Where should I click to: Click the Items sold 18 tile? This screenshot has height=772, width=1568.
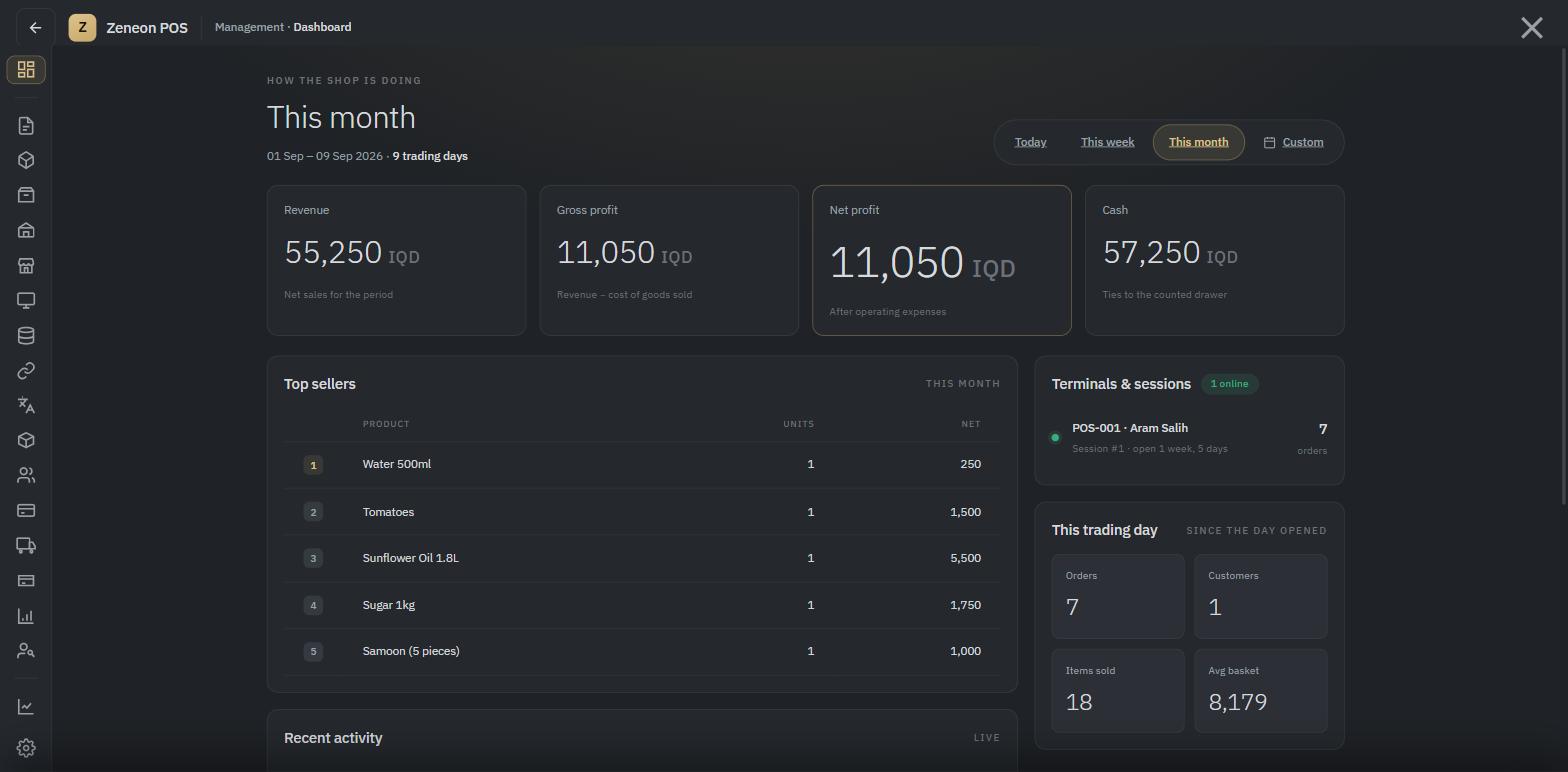click(1118, 691)
